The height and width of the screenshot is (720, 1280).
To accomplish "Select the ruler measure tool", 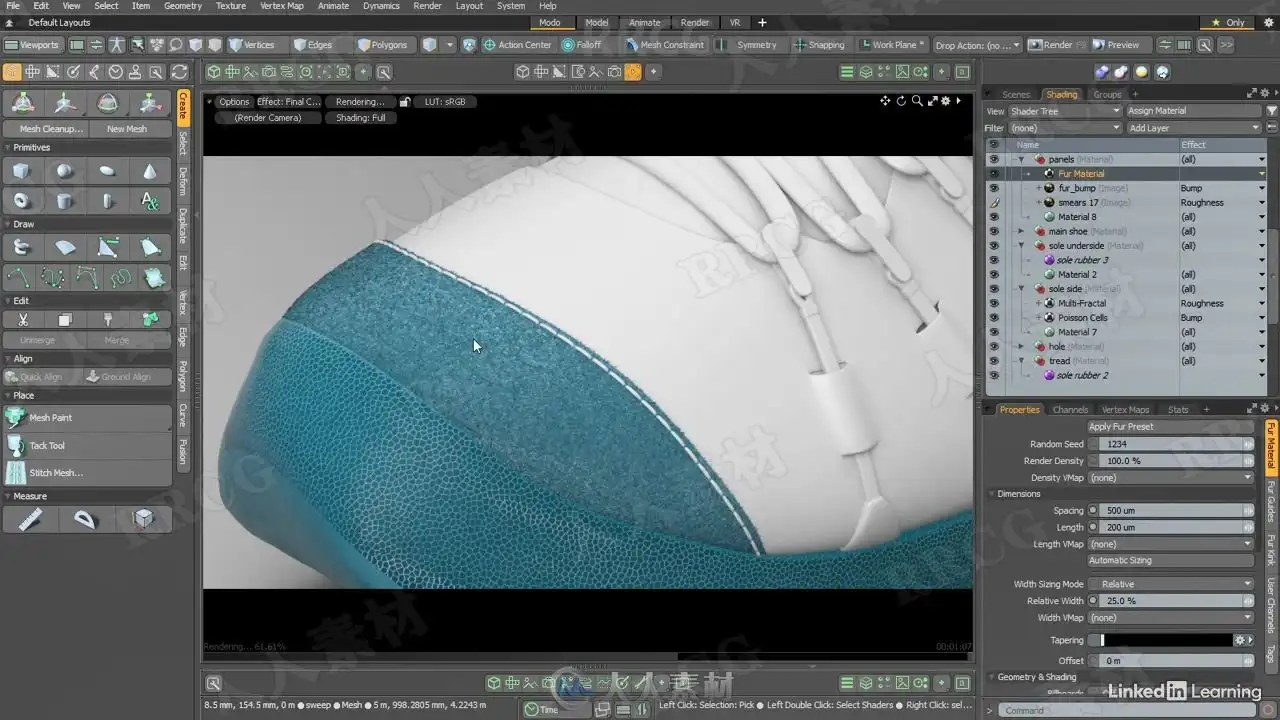I will [30, 519].
